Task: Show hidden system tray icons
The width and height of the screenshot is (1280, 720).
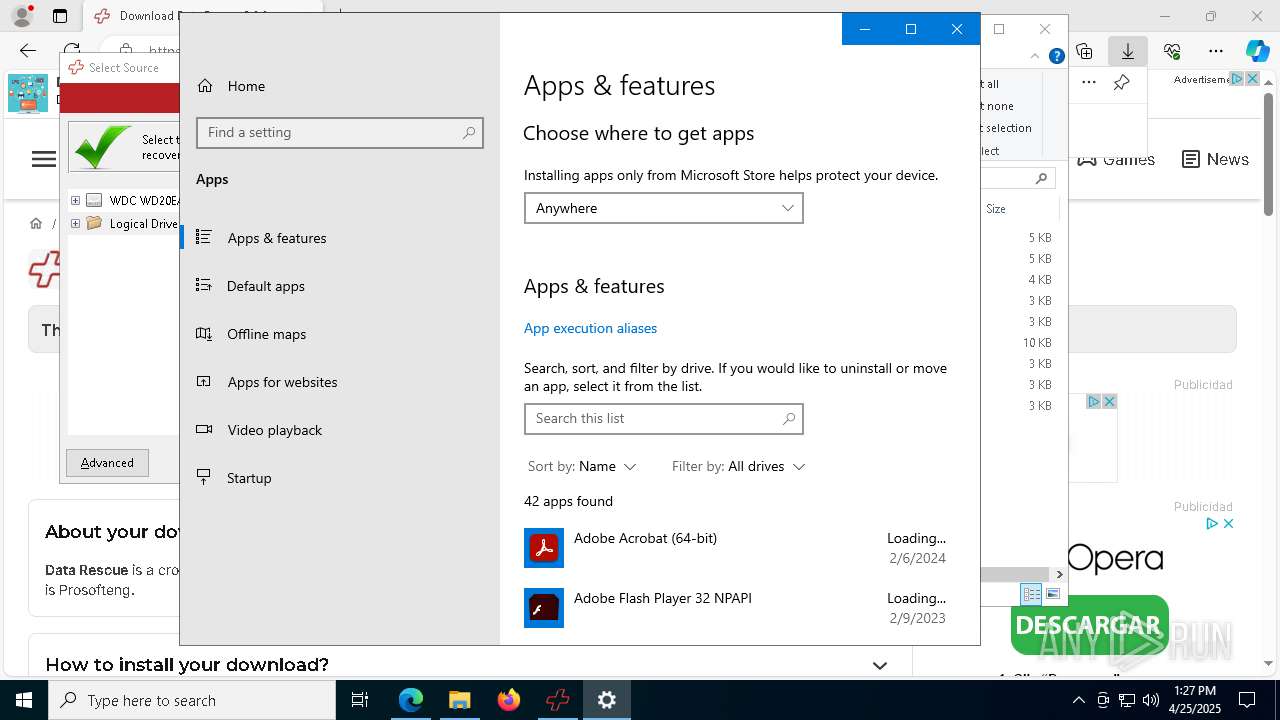Action: tap(1079, 700)
